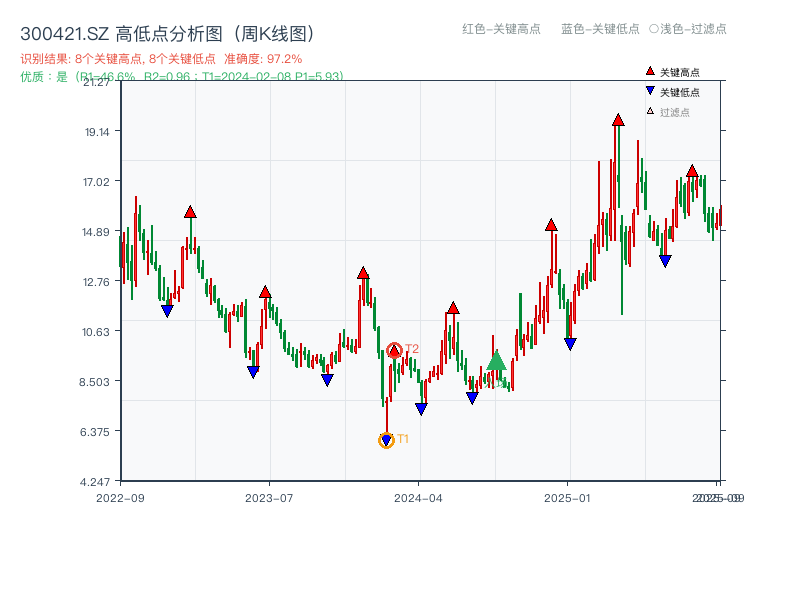Click the highest red peak marker near 2025

[x=616, y=118]
